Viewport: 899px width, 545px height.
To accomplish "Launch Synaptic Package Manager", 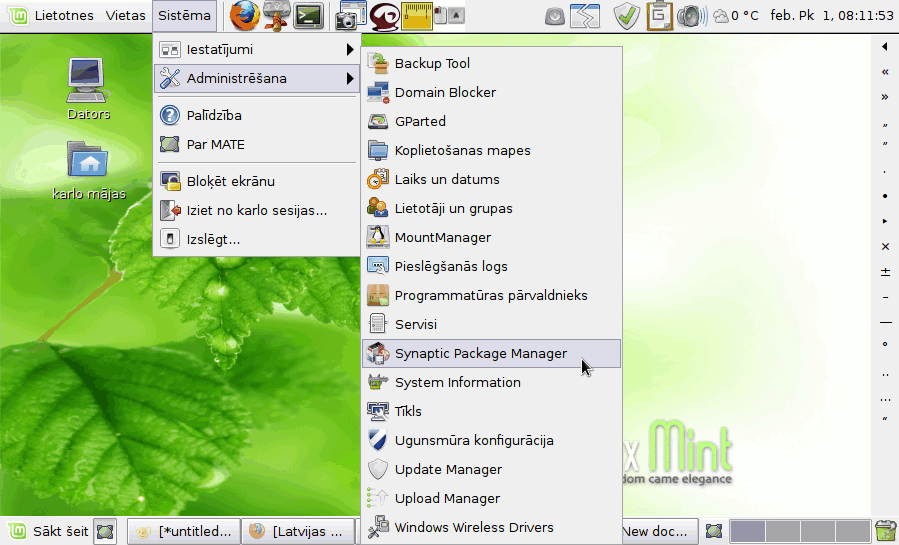I will pos(491,354).
